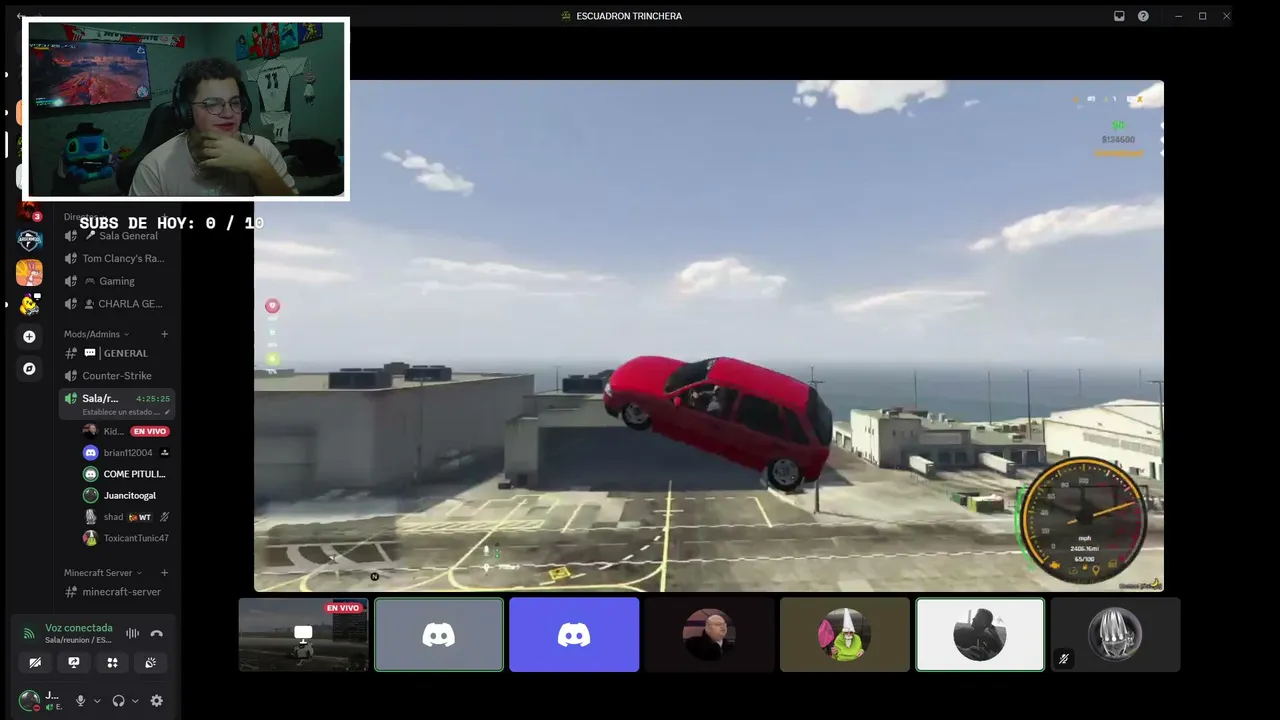Viewport: 1280px width, 720px height.
Task: Click the Voz conectada status text
Action: (79, 628)
